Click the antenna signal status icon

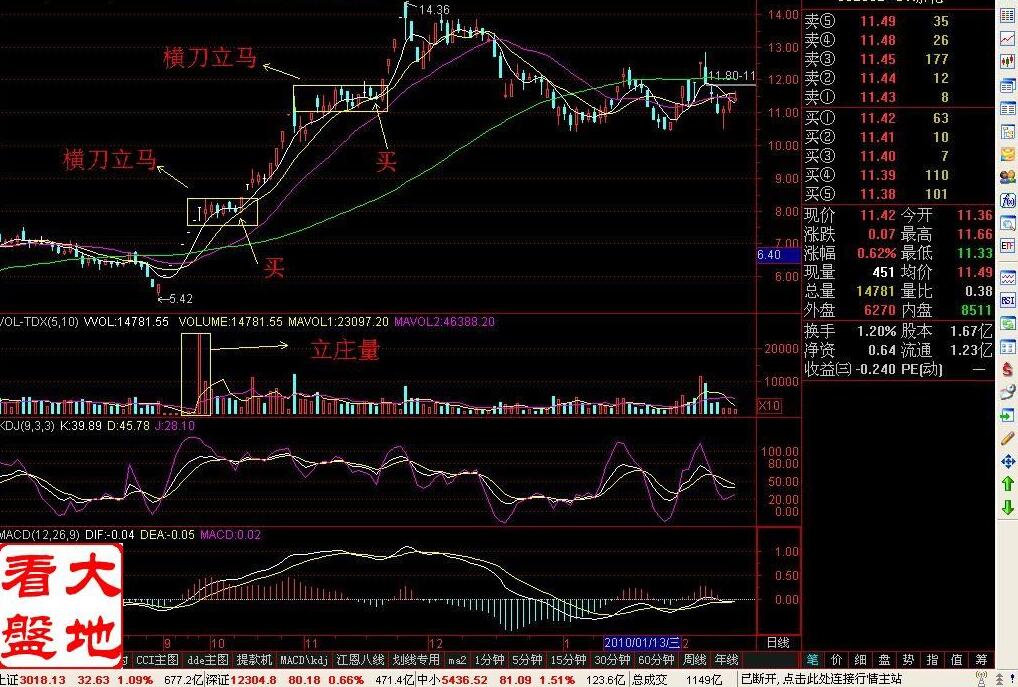click(982, 679)
